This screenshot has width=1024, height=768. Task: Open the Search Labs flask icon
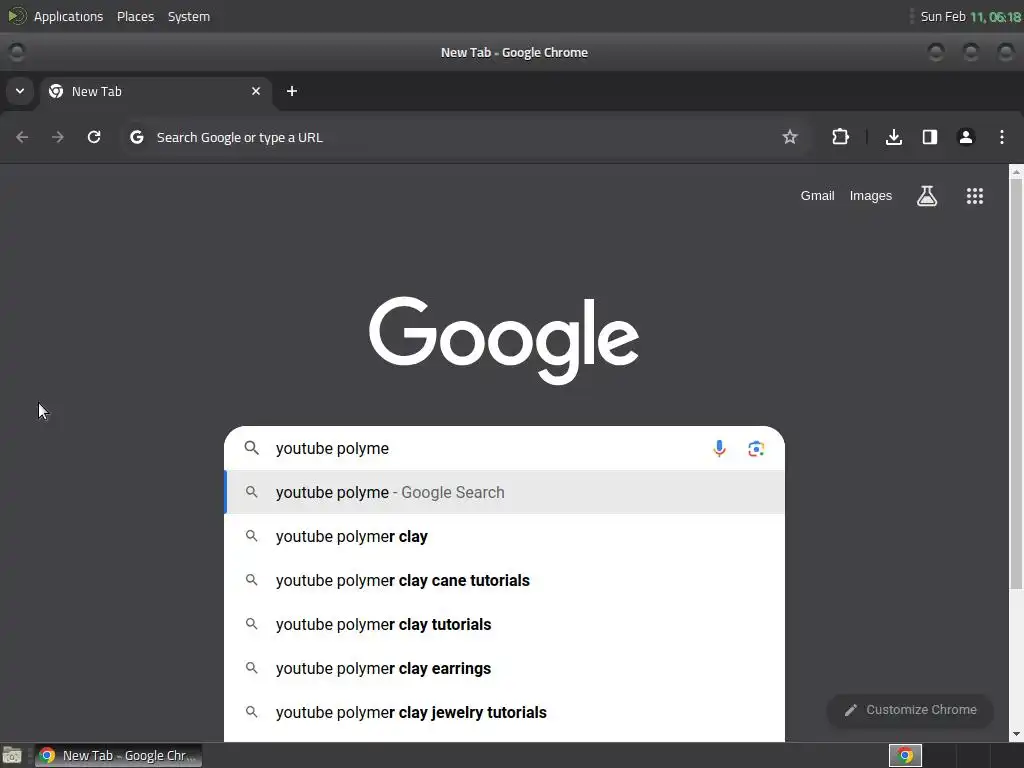[927, 196]
